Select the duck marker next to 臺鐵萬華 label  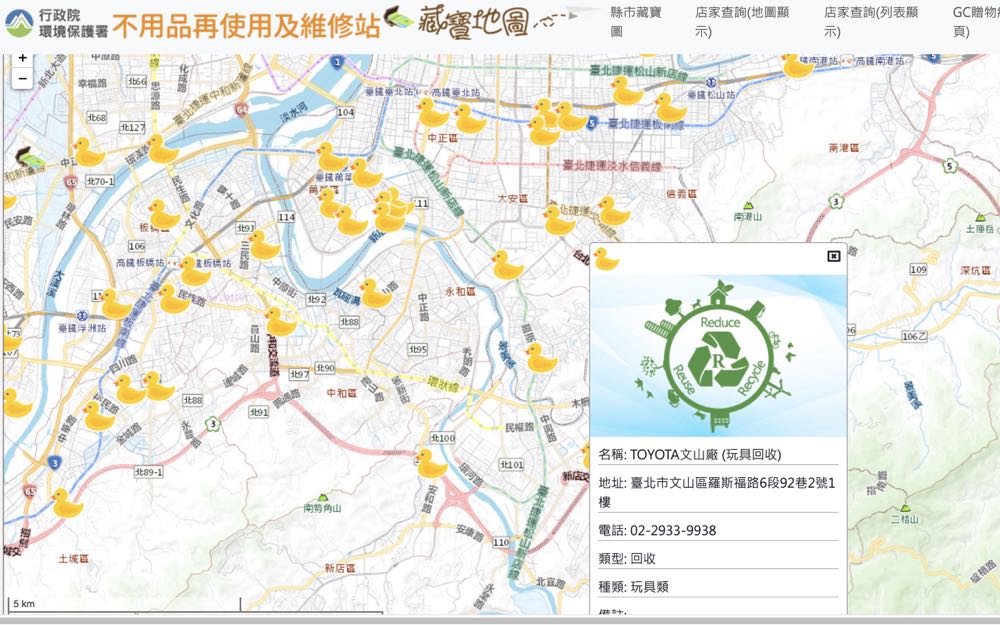[365, 173]
